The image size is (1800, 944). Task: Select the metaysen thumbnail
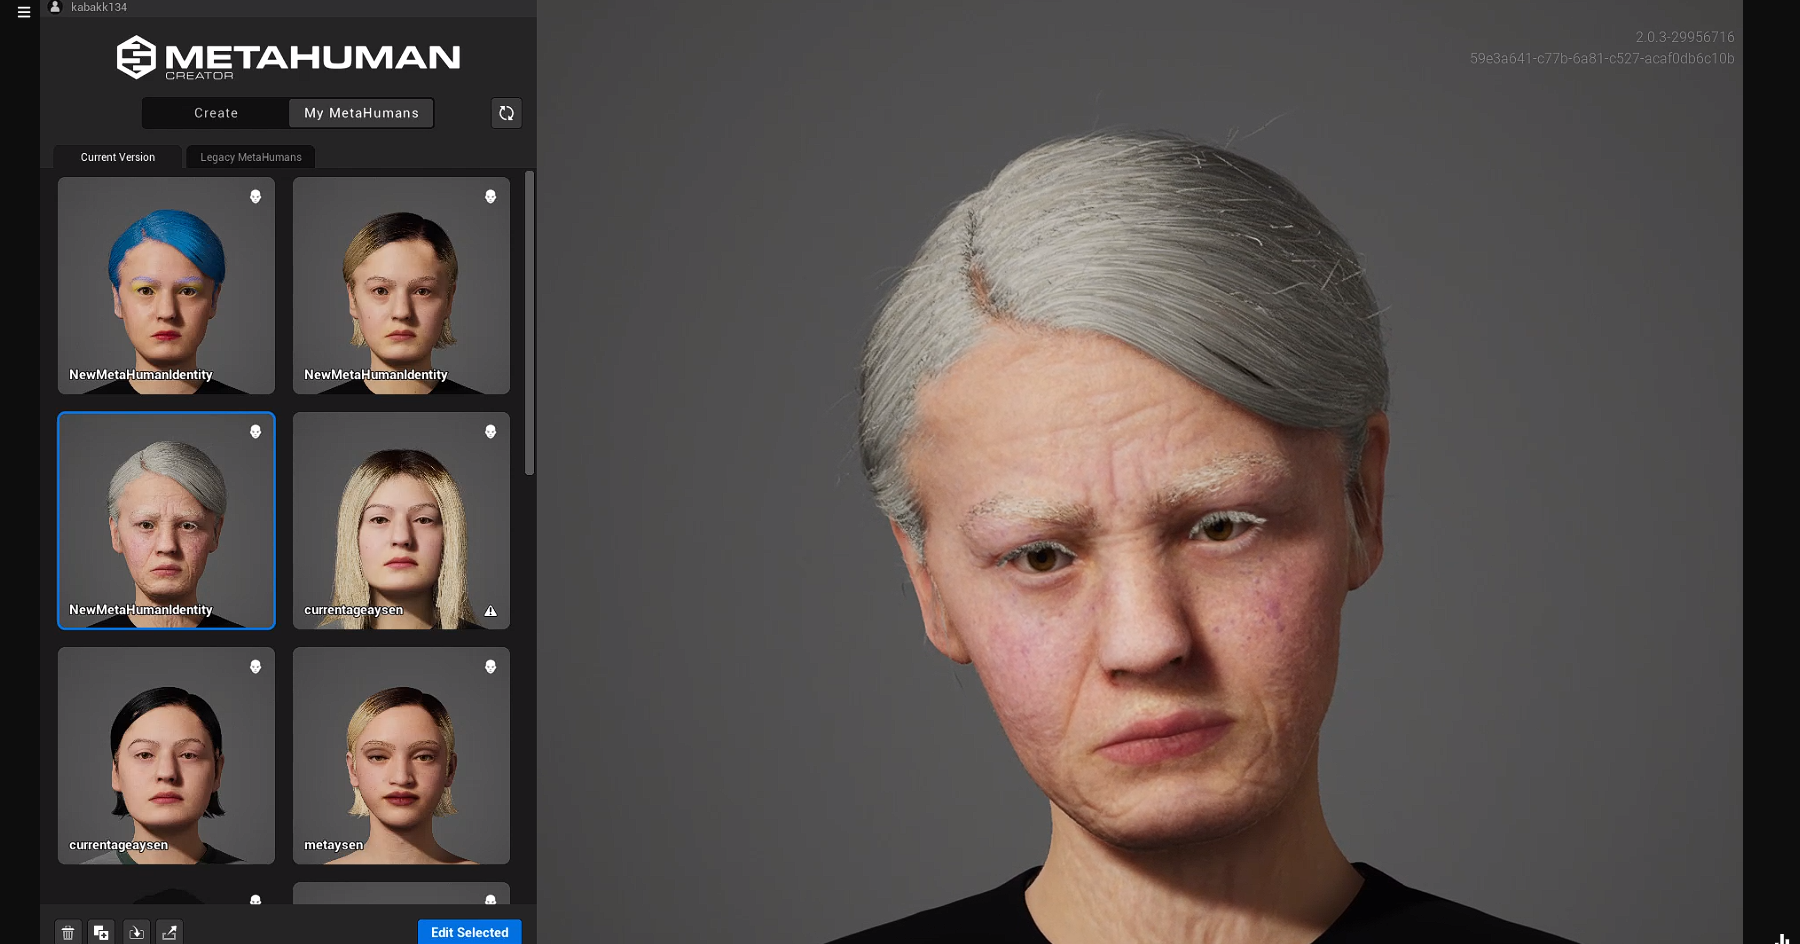tap(401, 755)
